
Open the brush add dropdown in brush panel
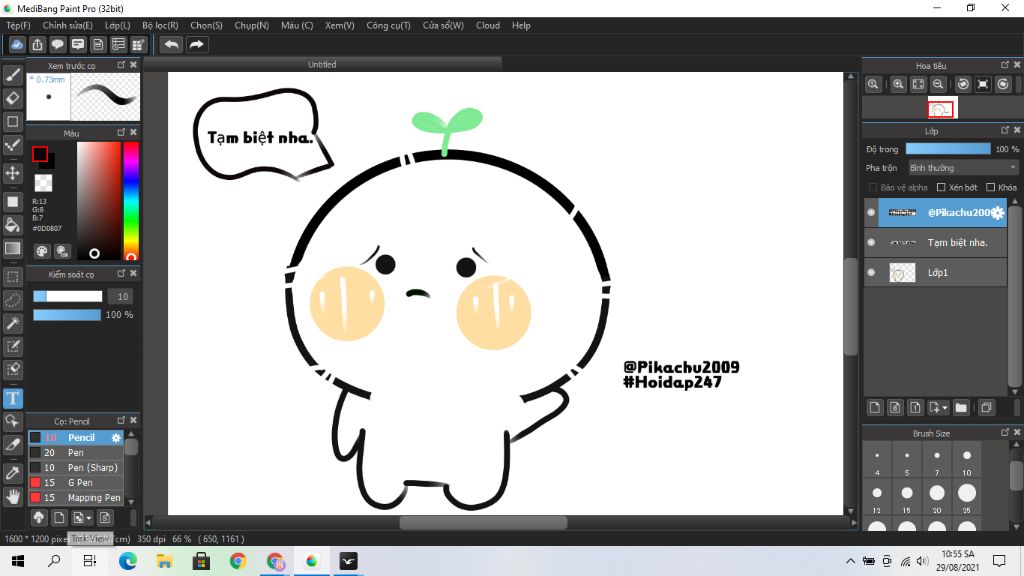[89, 519]
